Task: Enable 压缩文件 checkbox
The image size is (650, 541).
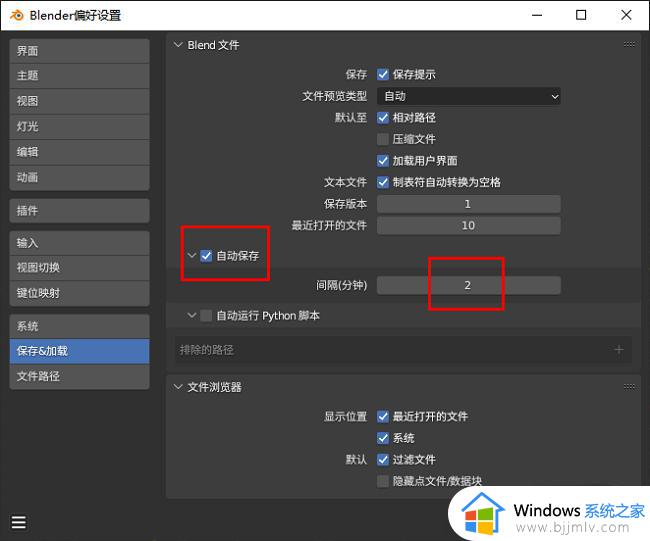Action: [383, 139]
